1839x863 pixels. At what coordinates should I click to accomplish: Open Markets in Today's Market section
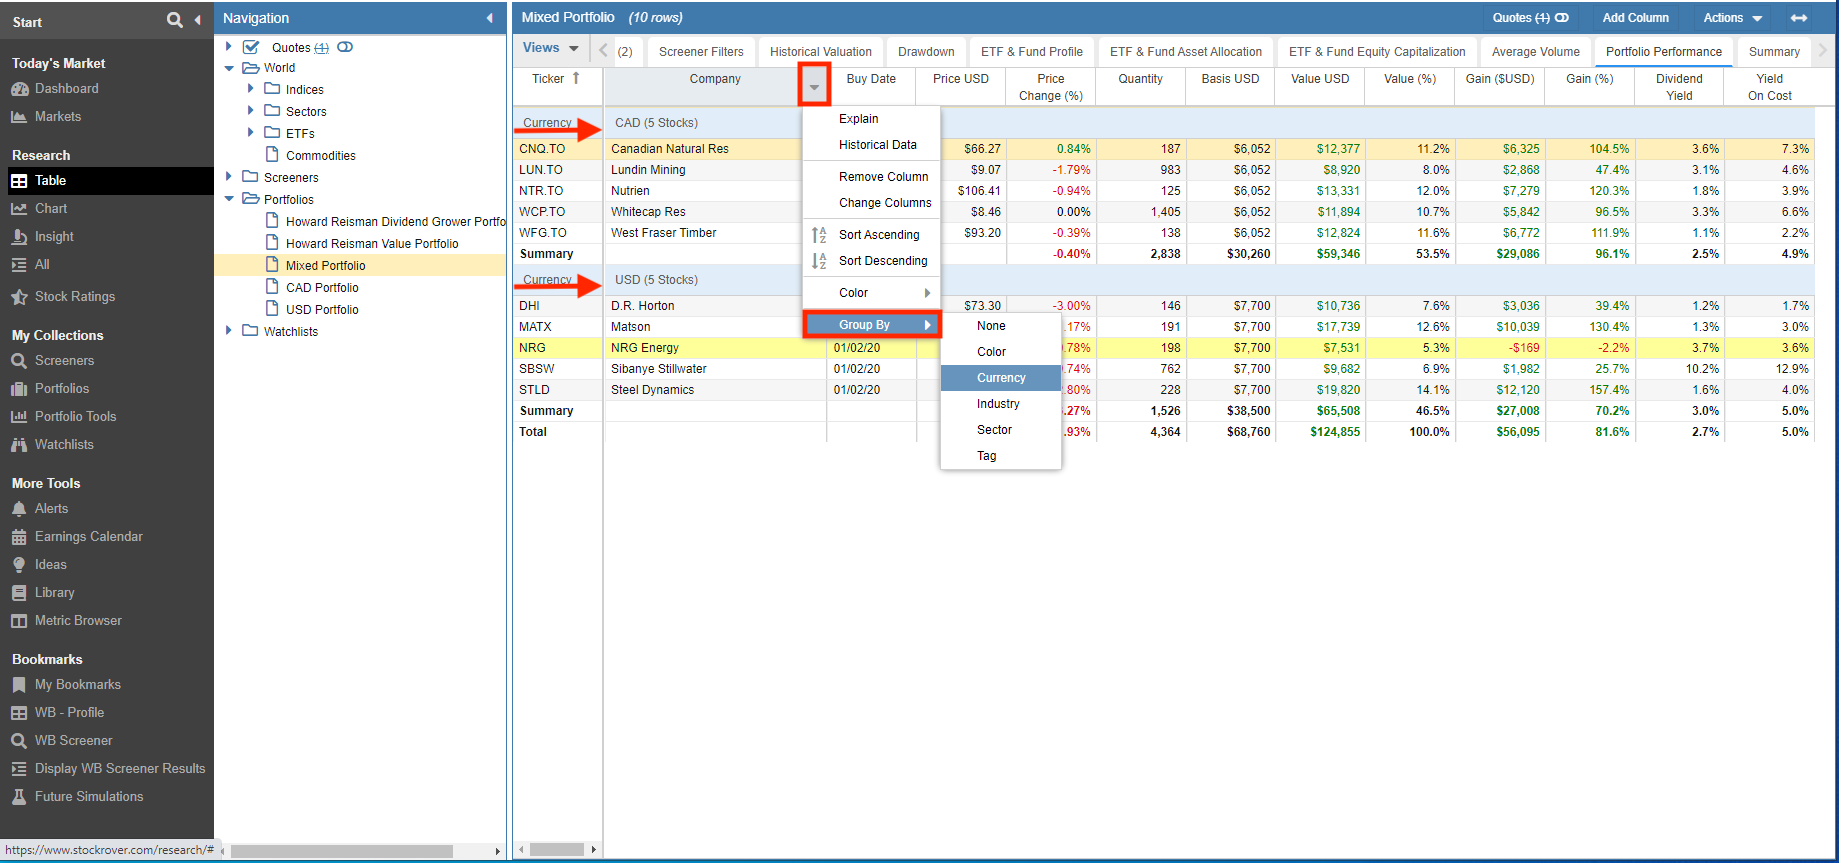58,117
